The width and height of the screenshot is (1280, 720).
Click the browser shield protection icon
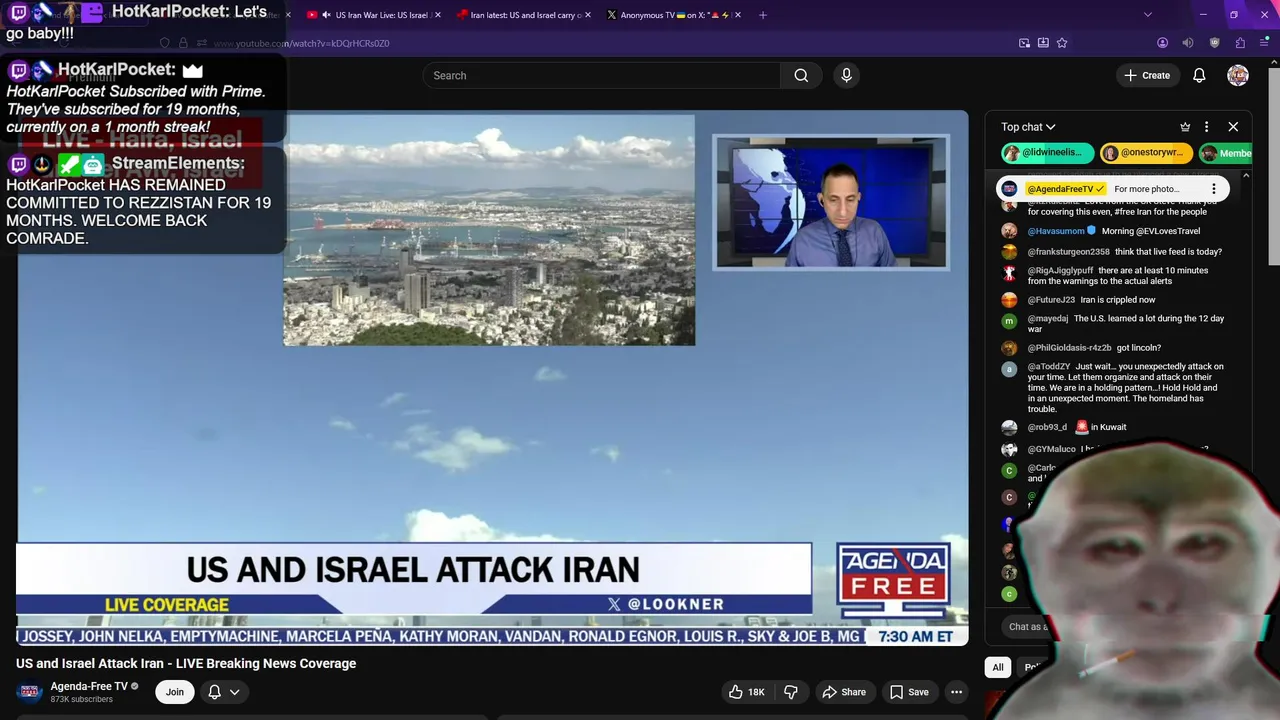click(1214, 43)
